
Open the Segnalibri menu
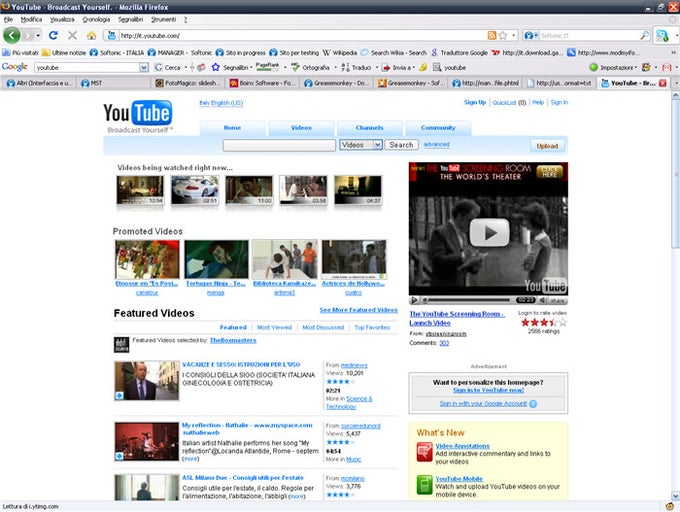131,20
